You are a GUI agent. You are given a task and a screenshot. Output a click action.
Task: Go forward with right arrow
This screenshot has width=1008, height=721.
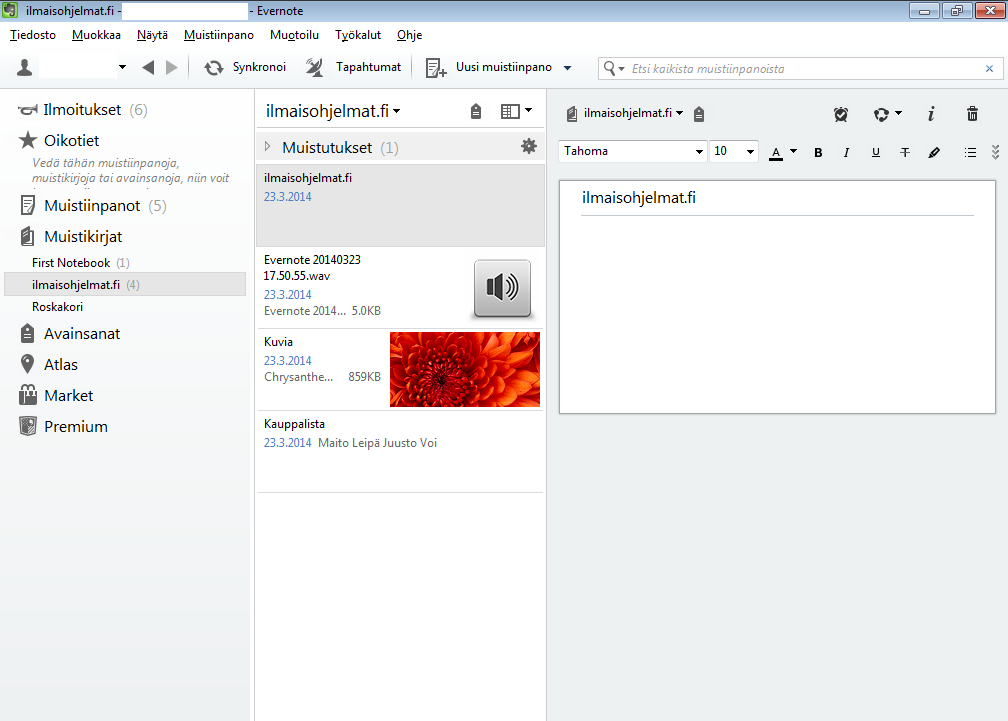coord(172,67)
